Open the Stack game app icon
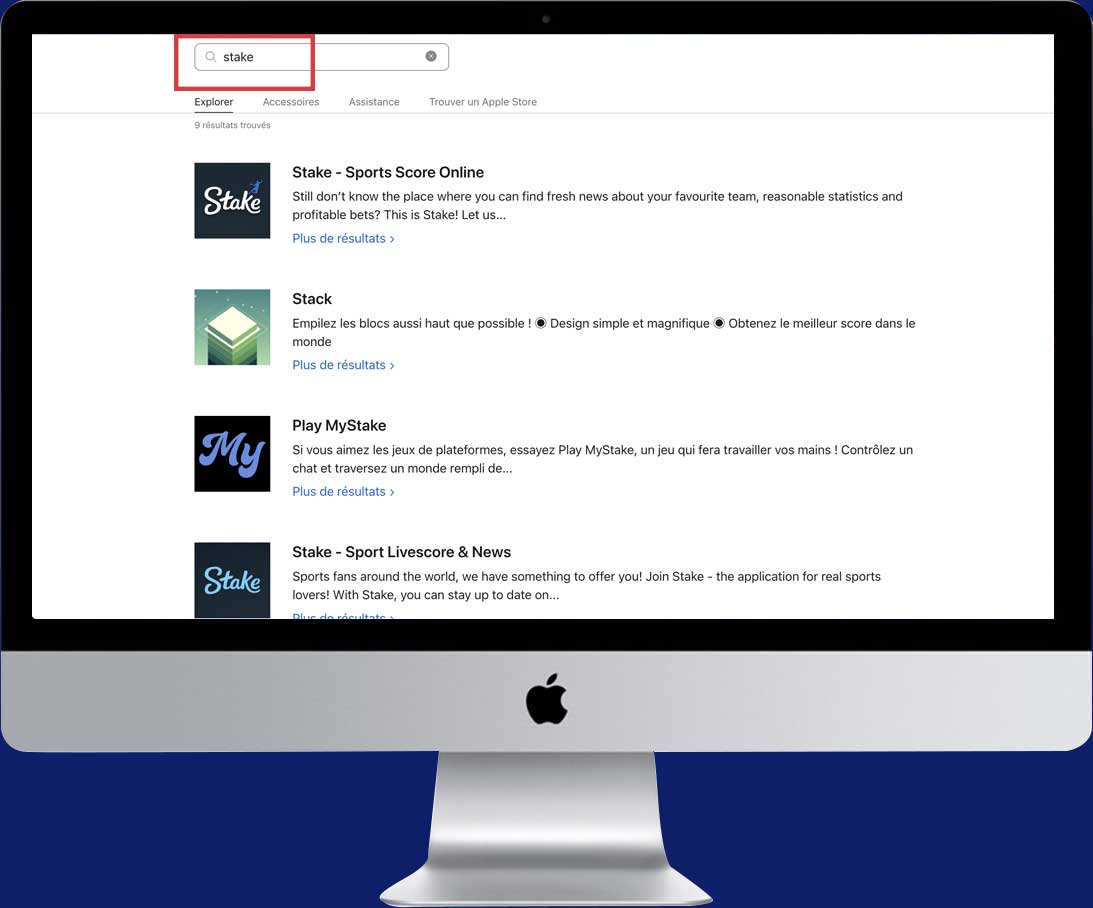1093x908 pixels. point(232,327)
